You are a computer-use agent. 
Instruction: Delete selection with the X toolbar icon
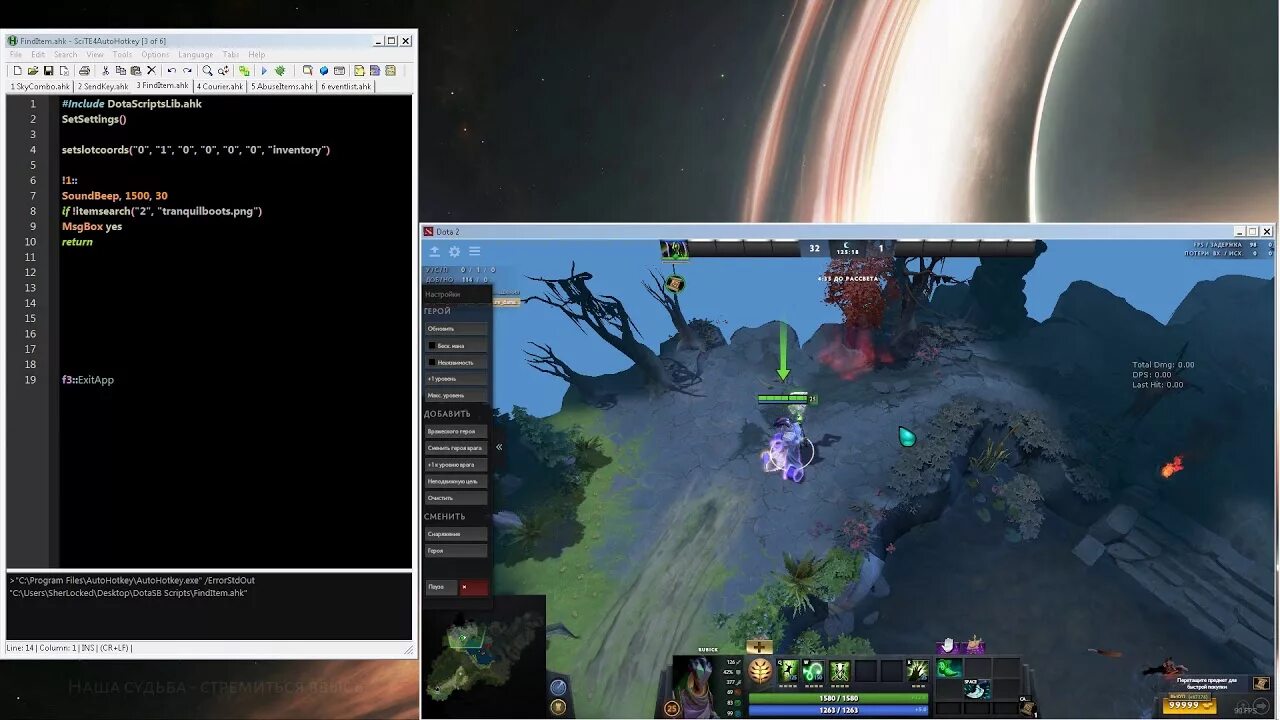click(151, 71)
